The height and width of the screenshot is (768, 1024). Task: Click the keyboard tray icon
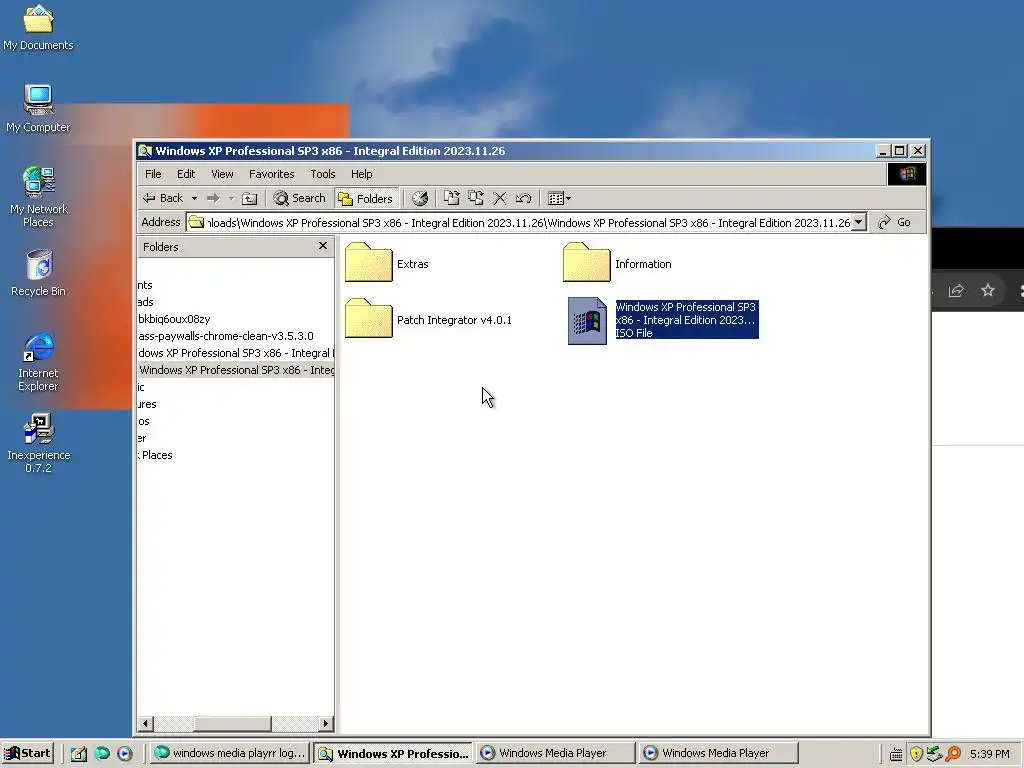(x=896, y=754)
